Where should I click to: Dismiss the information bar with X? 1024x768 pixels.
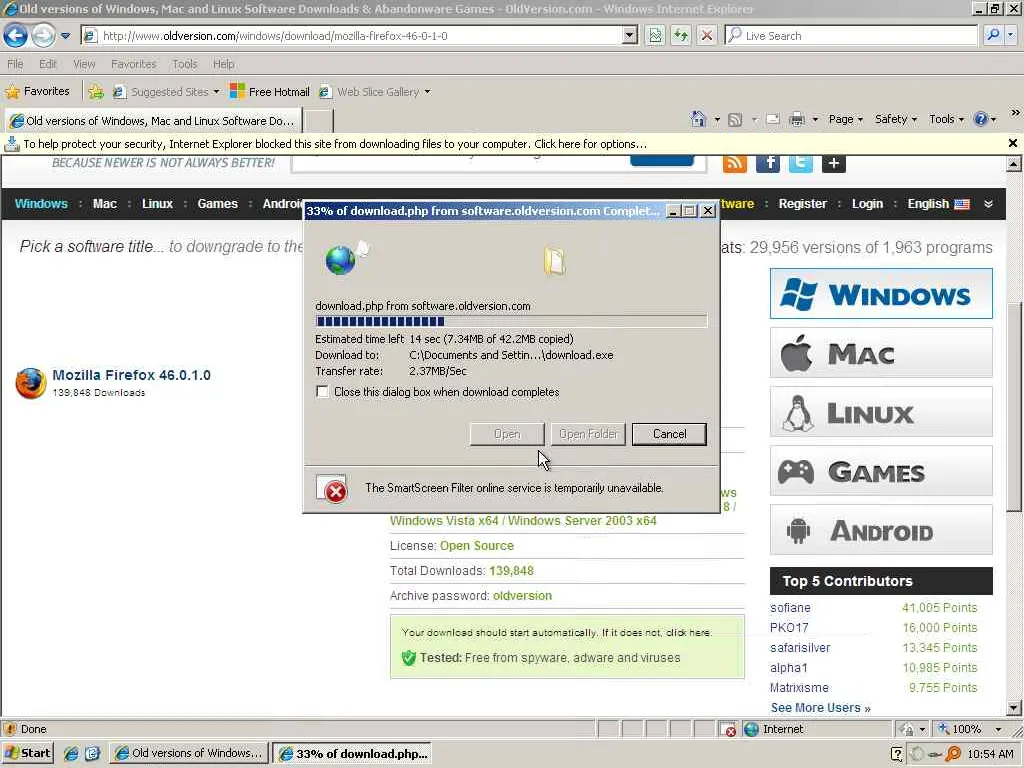[1012, 143]
